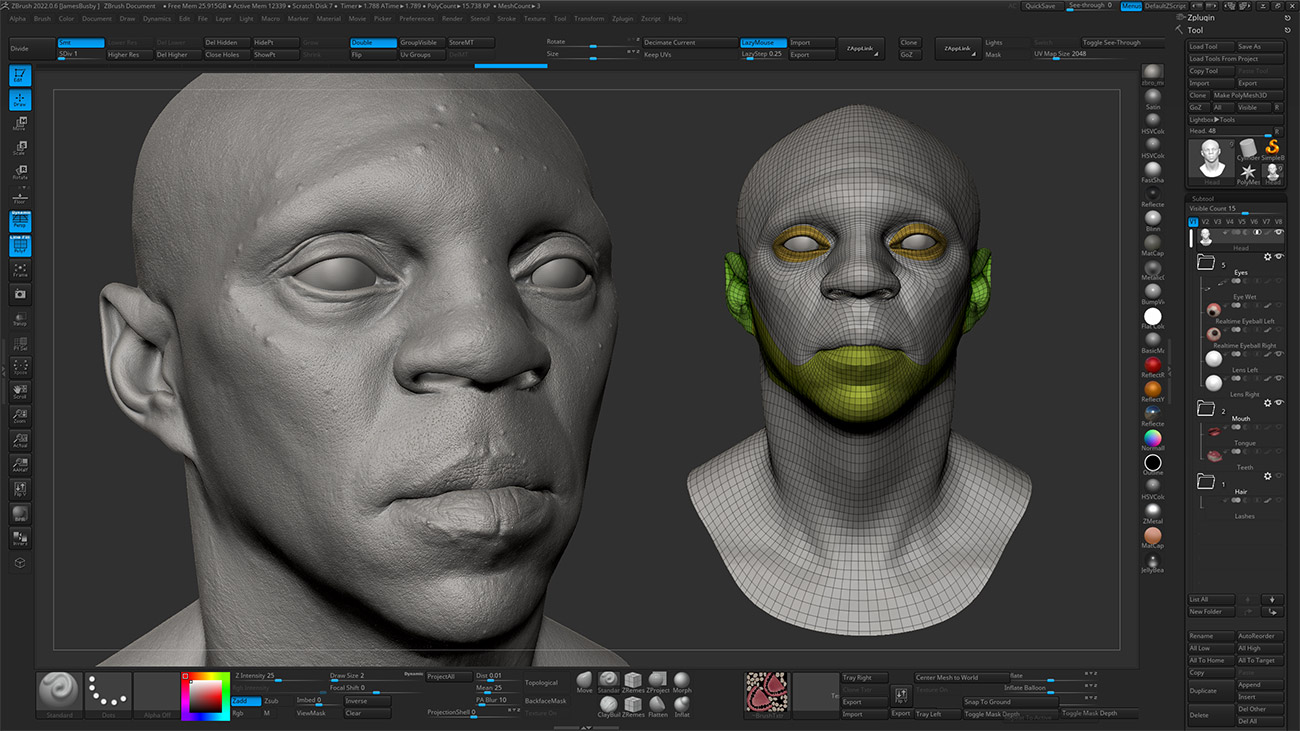Viewport: 1300px width, 731px height.
Task: Activate the Edit mode icon
Action: tap(20, 75)
